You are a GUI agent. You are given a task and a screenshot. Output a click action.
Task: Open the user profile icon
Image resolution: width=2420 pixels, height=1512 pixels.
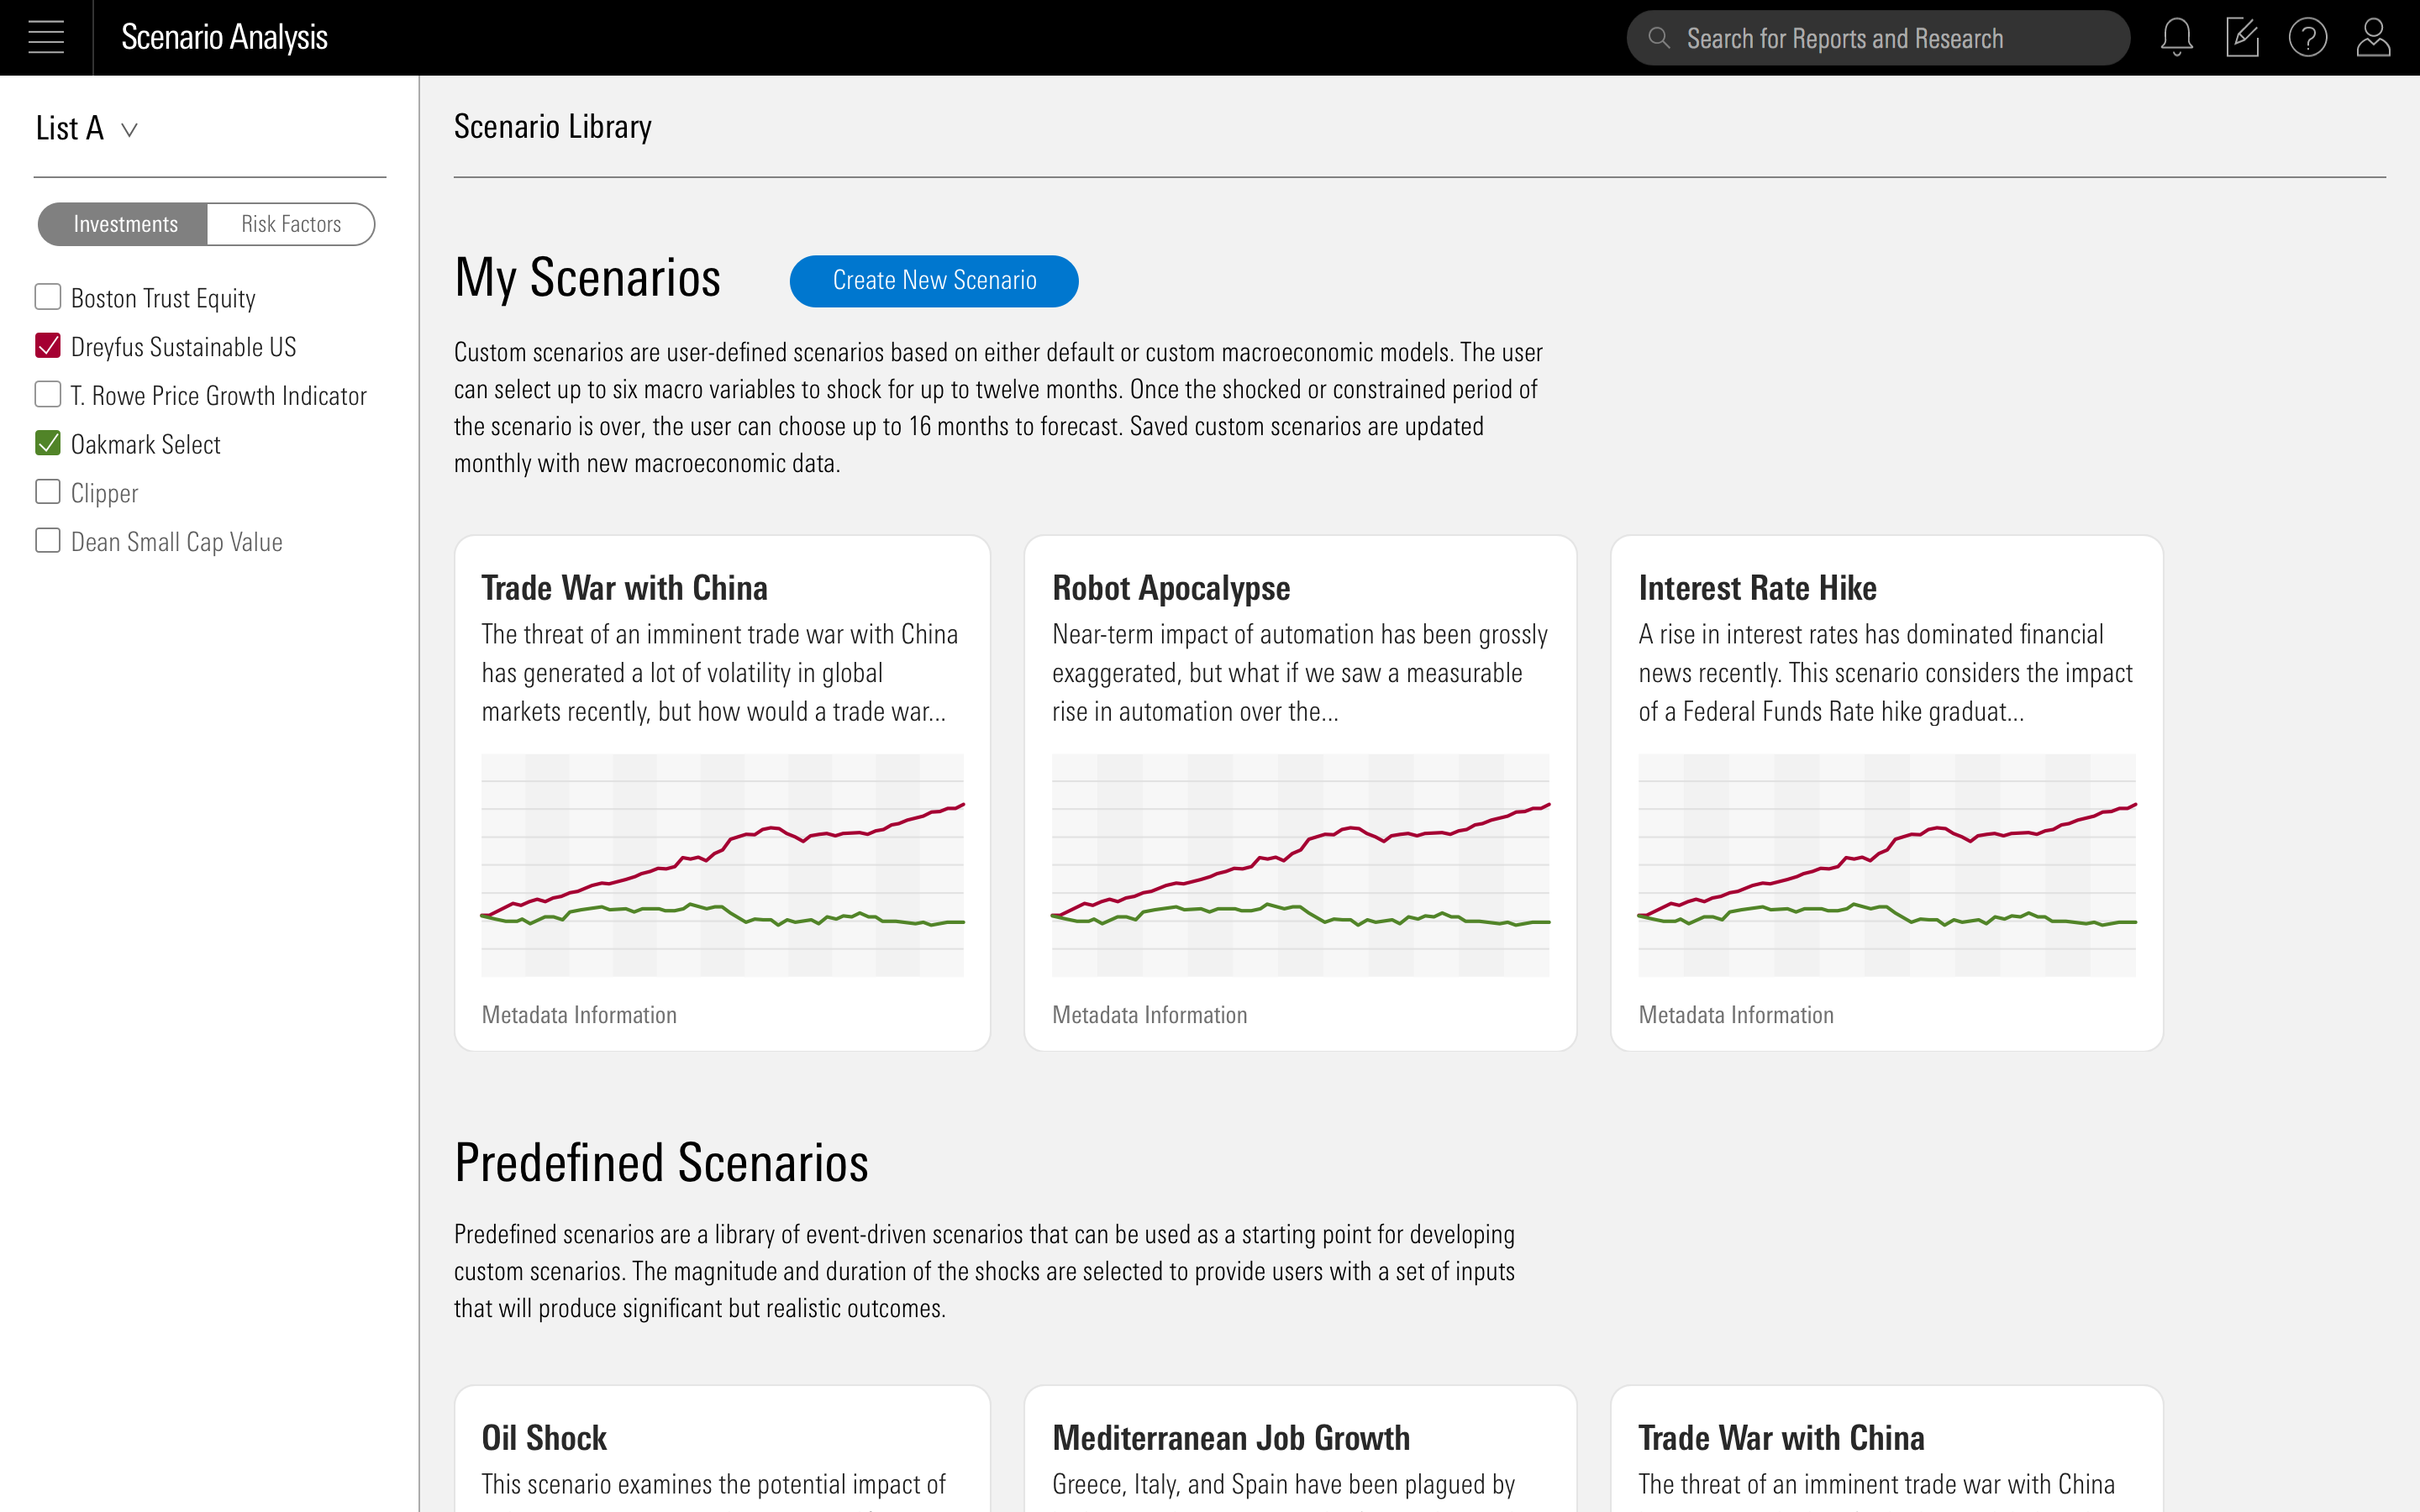(x=2373, y=38)
